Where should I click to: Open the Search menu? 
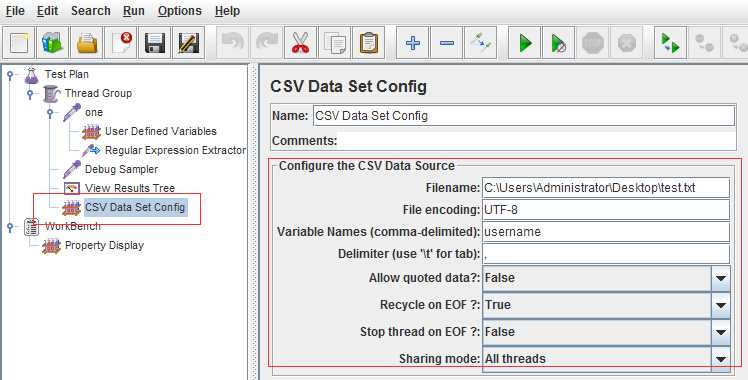tap(91, 10)
